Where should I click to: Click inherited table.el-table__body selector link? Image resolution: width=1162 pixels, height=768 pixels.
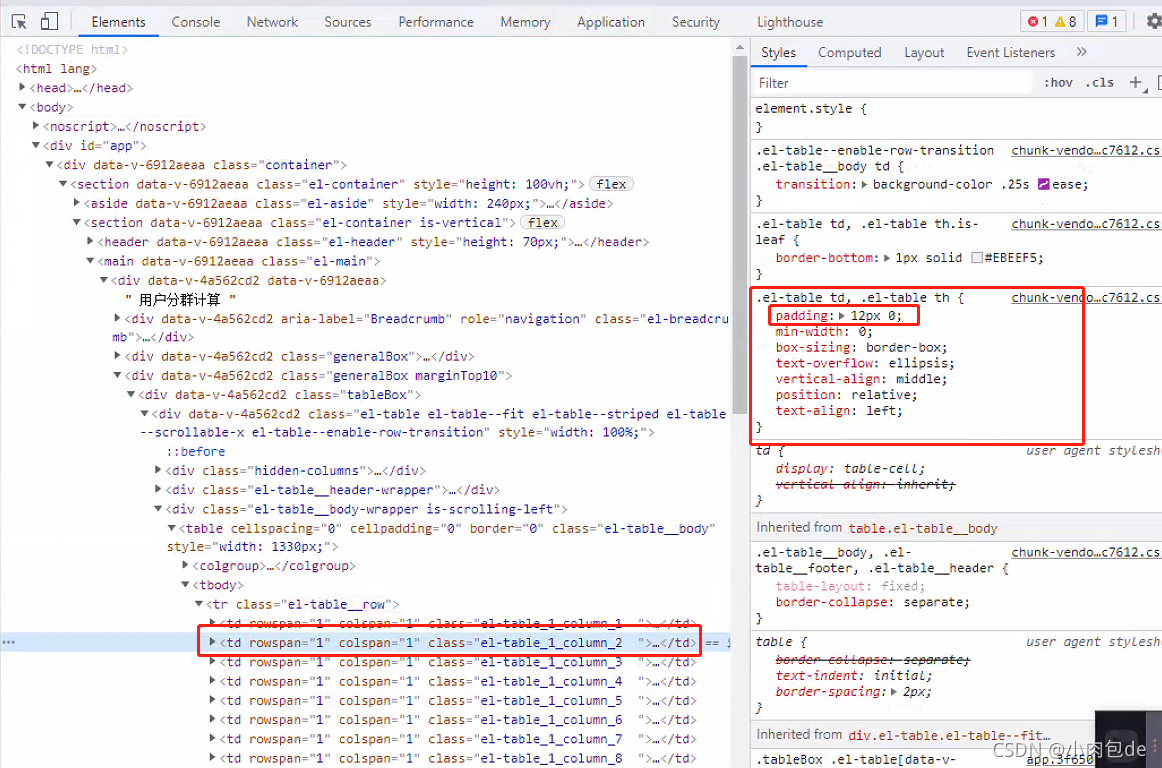click(x=923, y=528)
